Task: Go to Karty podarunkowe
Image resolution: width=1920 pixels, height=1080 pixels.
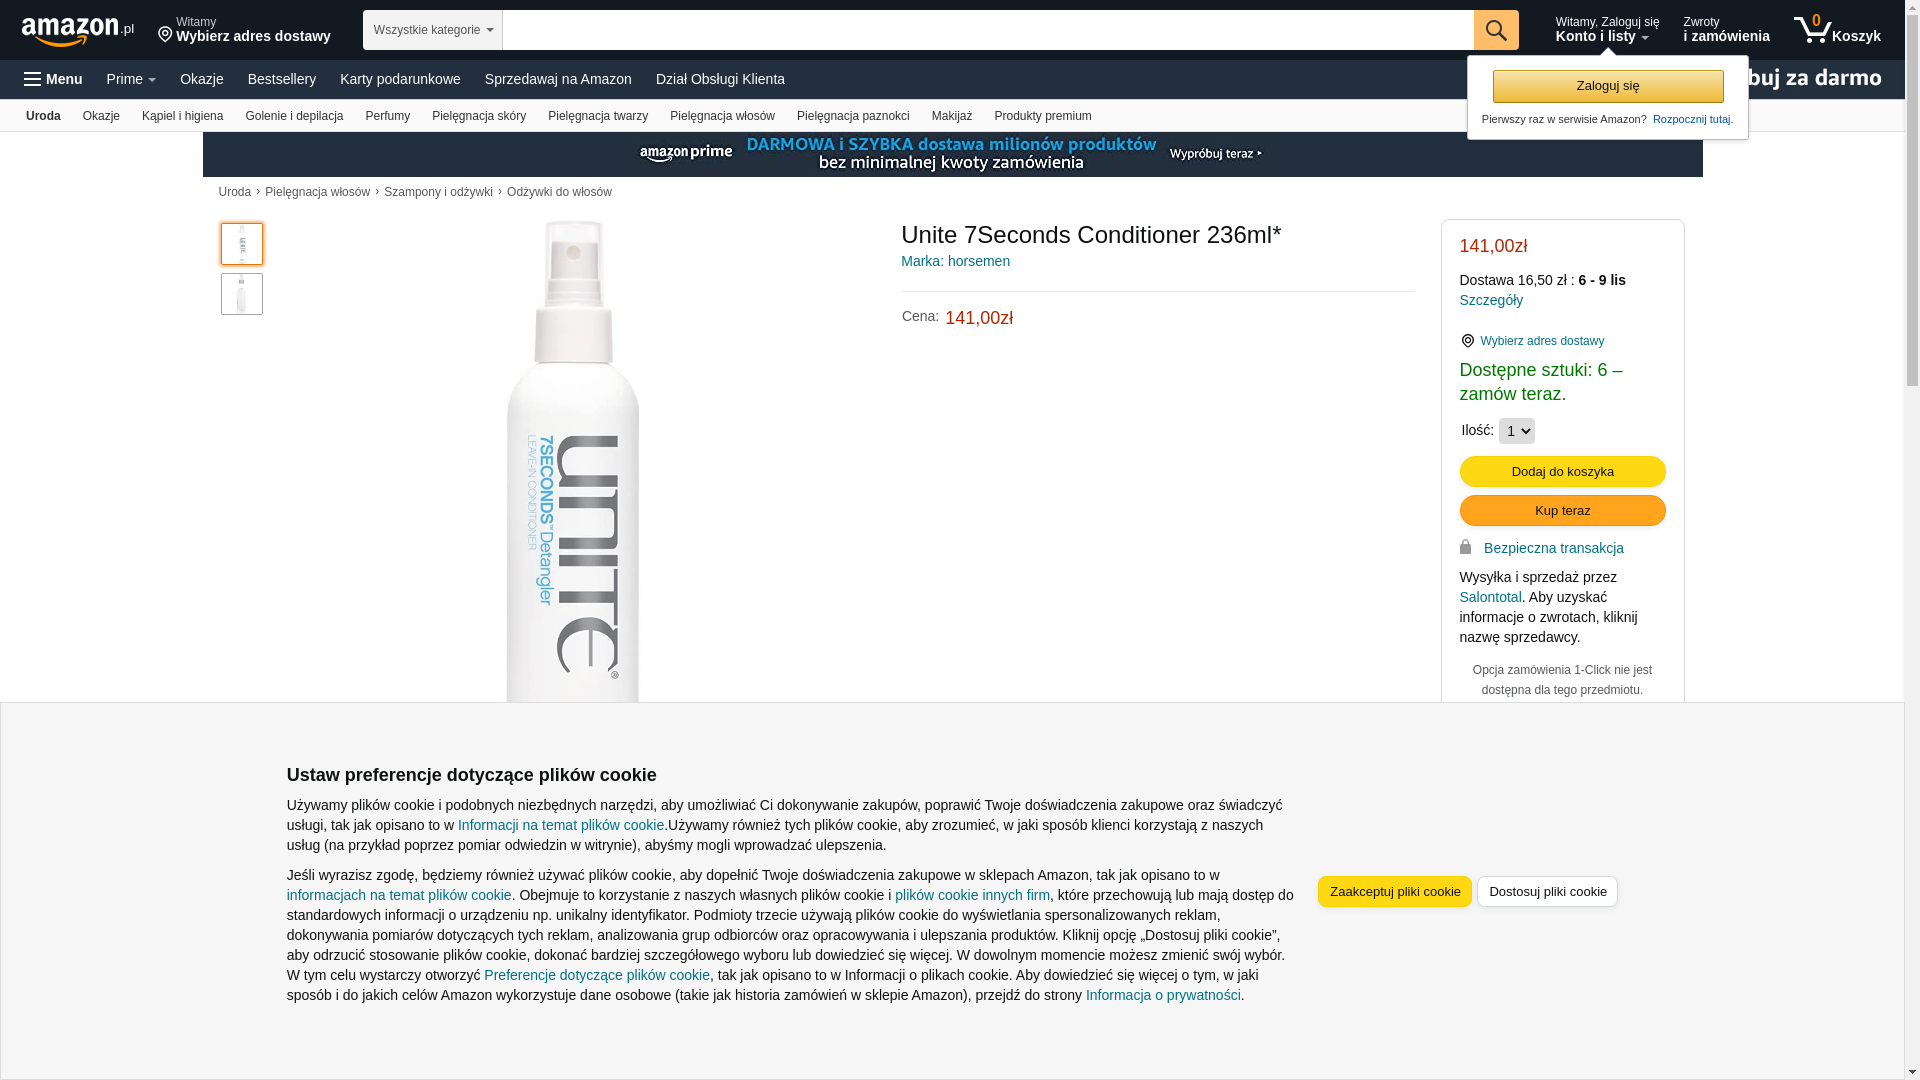Action: coord(400,79)
